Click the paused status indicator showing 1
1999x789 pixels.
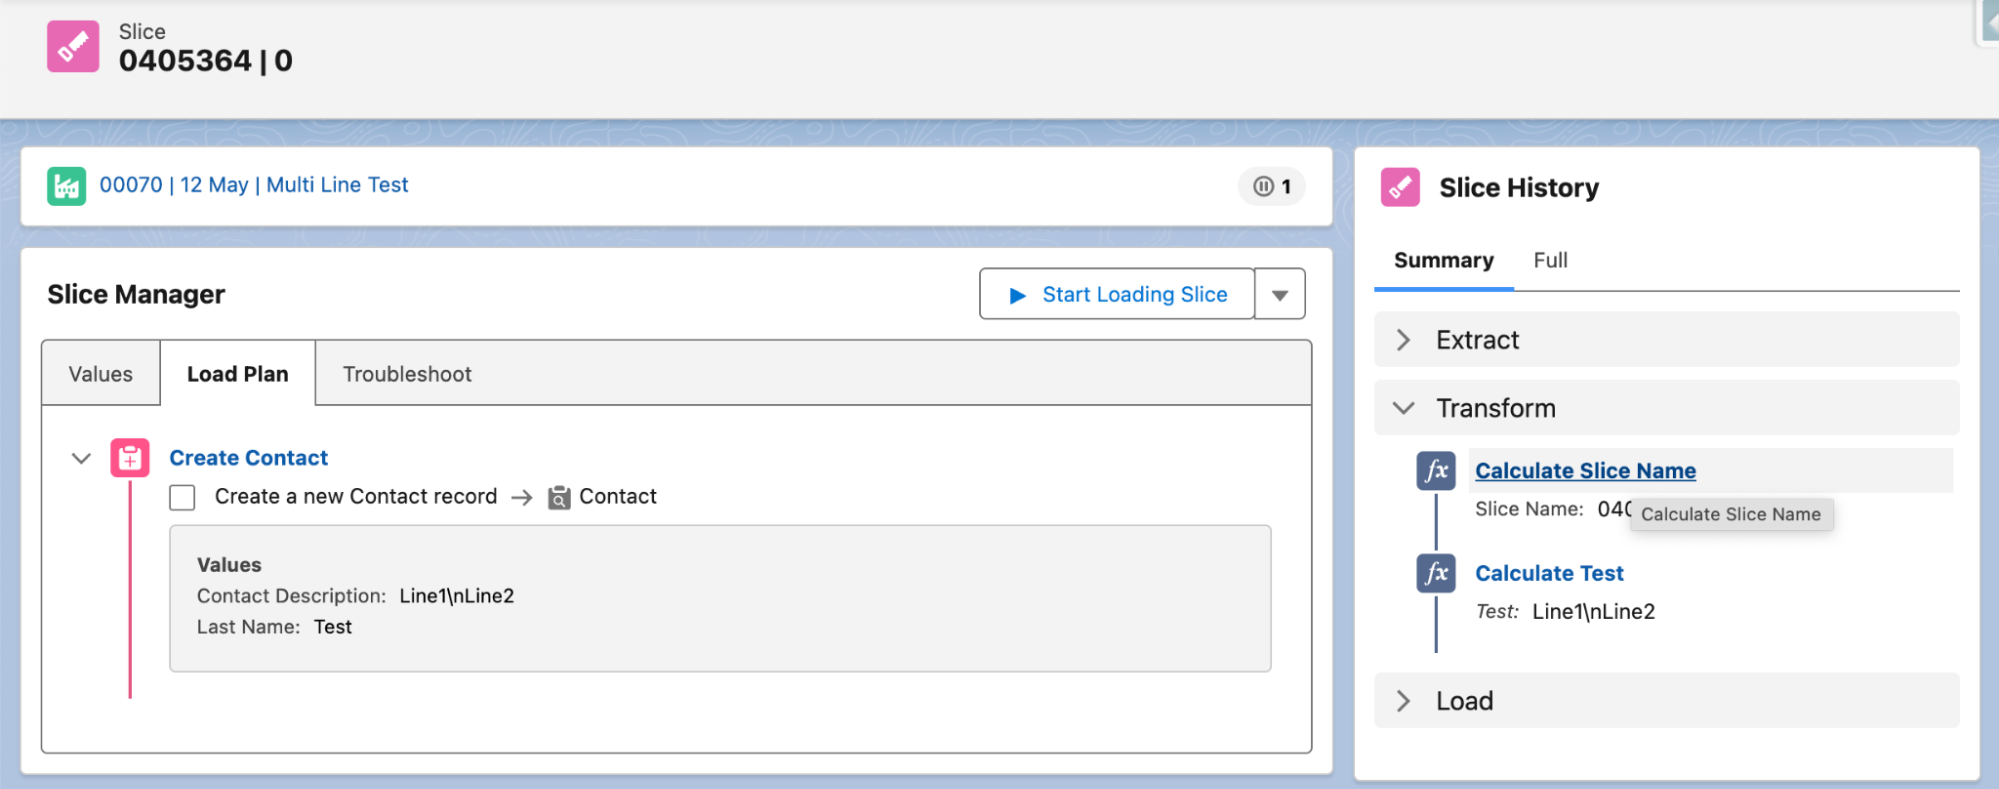(1270, 186)
